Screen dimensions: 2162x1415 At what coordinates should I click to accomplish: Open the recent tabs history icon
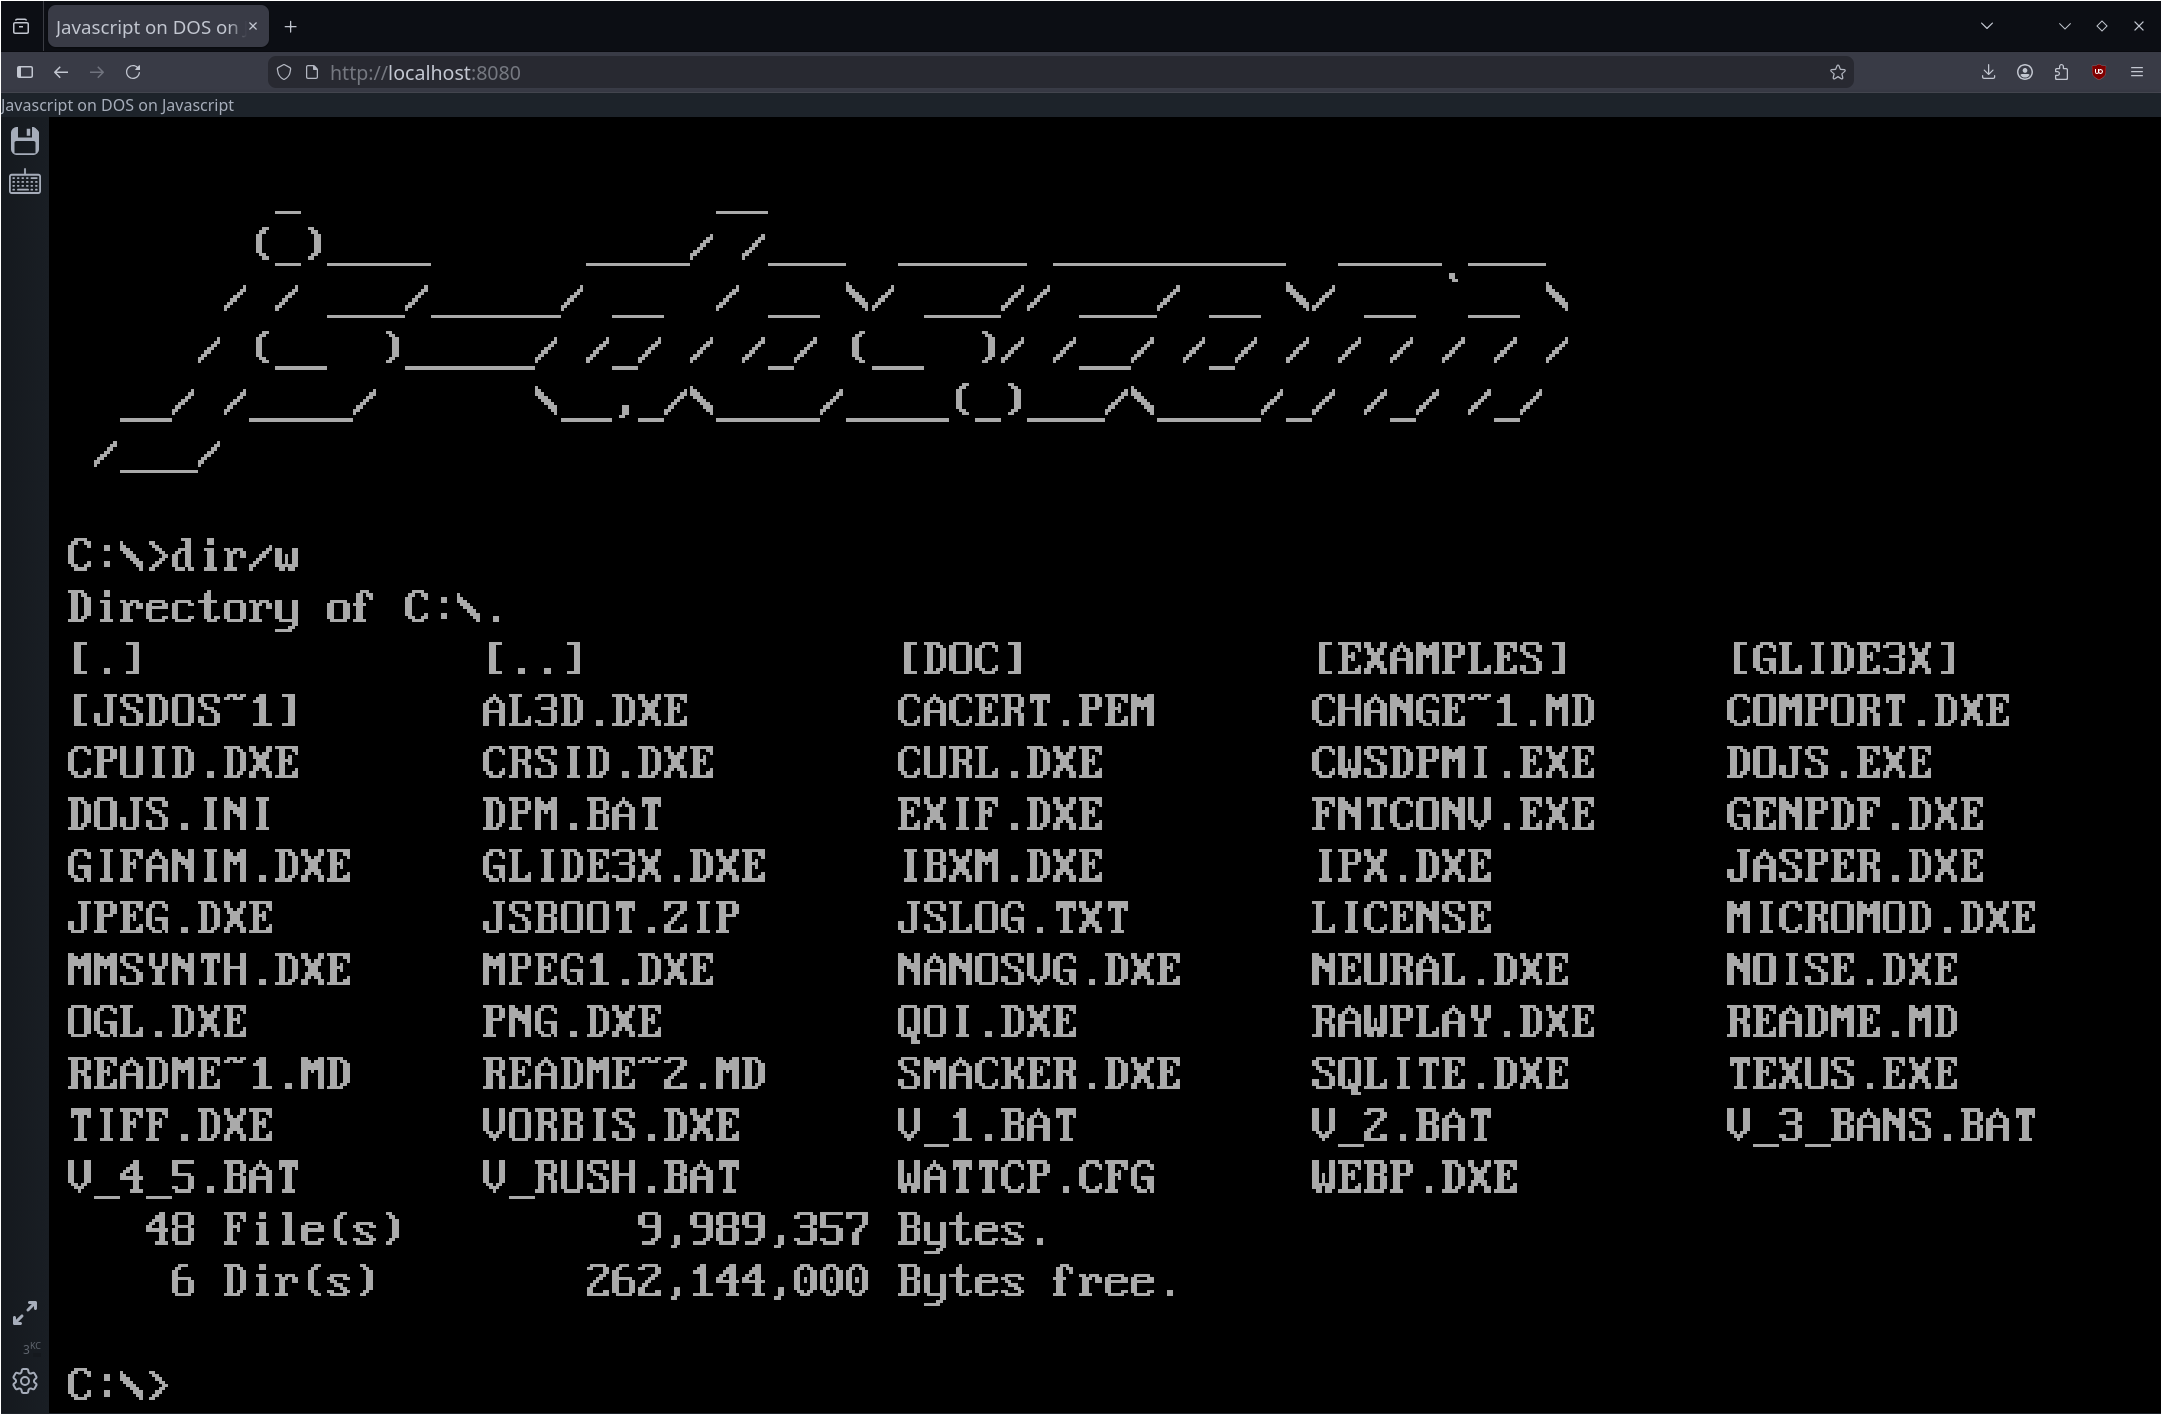pos(21,27)
